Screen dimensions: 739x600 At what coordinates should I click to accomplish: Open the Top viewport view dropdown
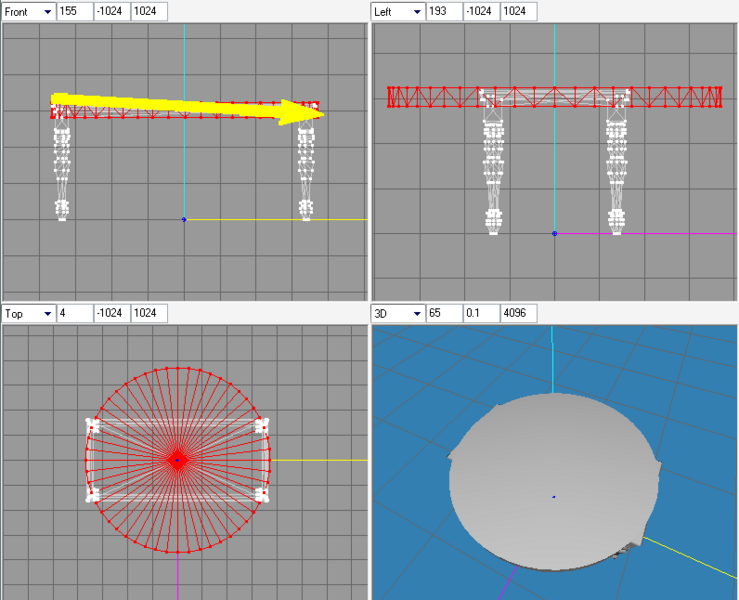(28, 313)
